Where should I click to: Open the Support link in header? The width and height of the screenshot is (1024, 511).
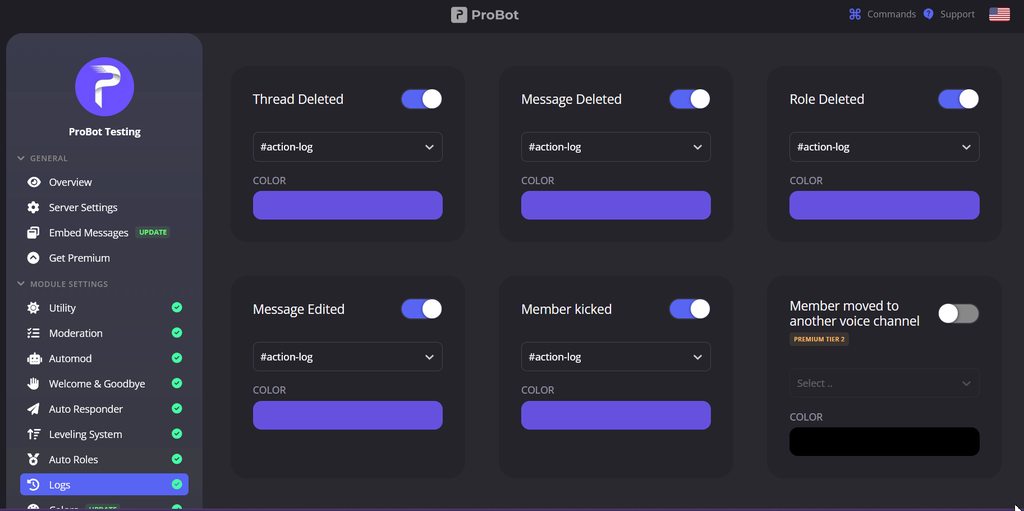(949, 14)
